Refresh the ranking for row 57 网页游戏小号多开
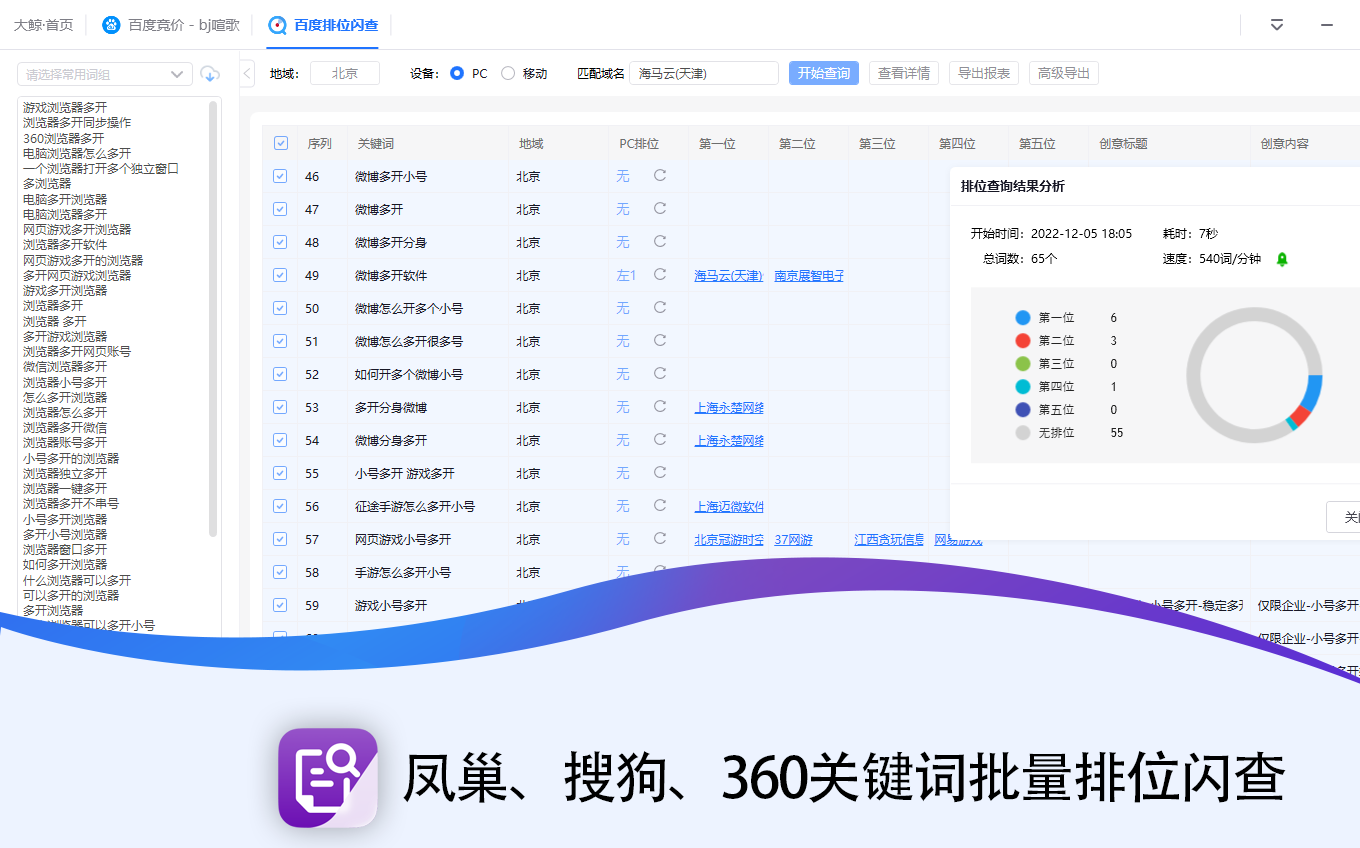The width and height of the screenshot is (1360, 848). [660, 538]
